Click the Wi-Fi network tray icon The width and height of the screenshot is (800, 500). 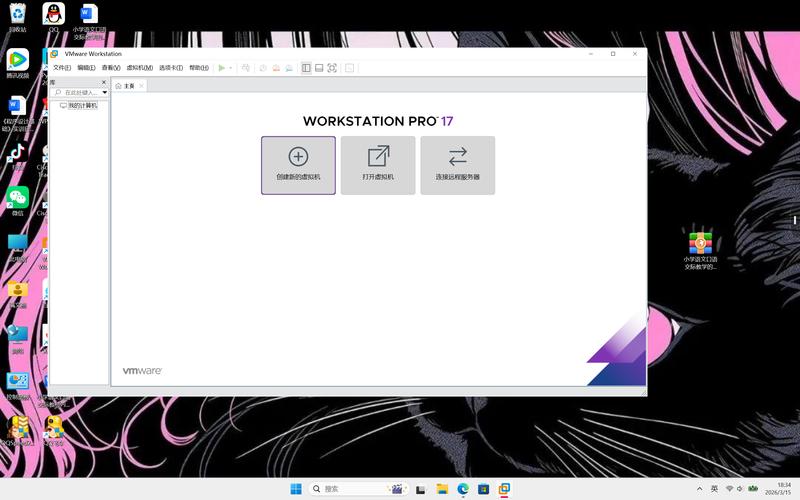click(x=730, y=489)
